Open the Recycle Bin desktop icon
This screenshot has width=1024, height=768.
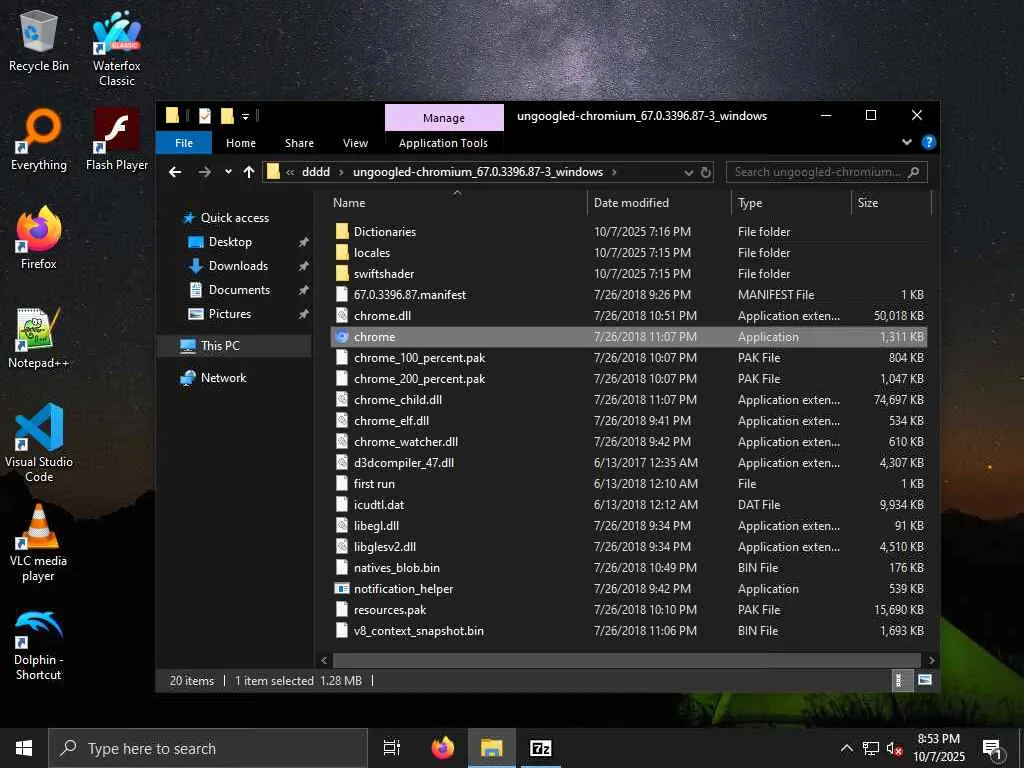pos(39,42)
